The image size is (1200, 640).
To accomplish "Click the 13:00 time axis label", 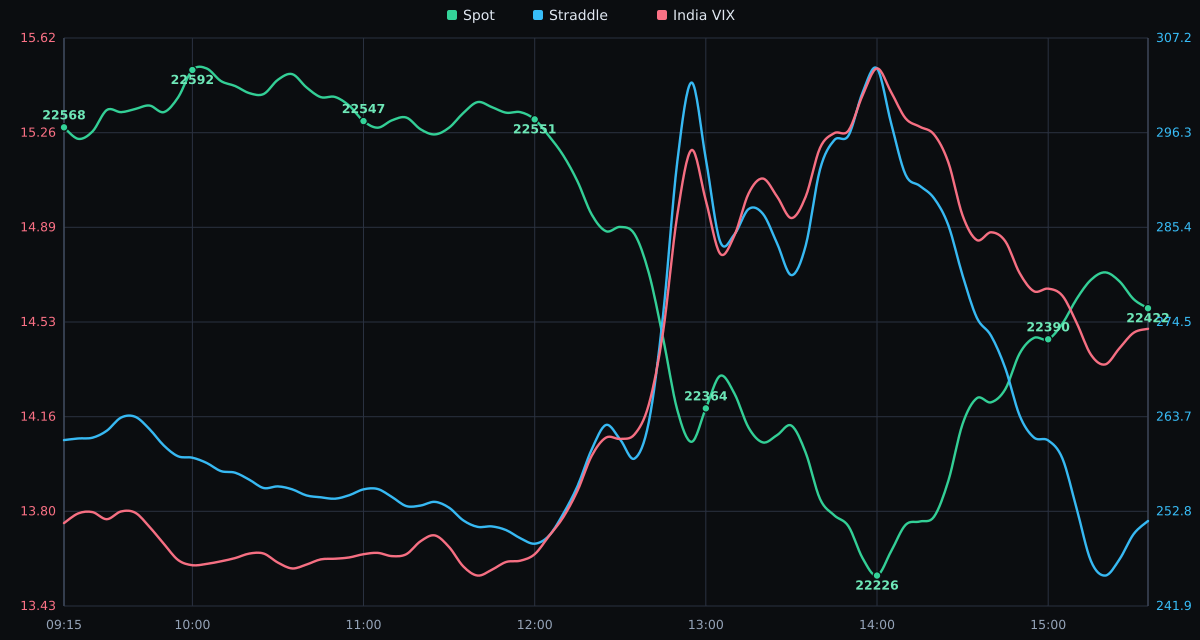I will [x=705, y=625].
